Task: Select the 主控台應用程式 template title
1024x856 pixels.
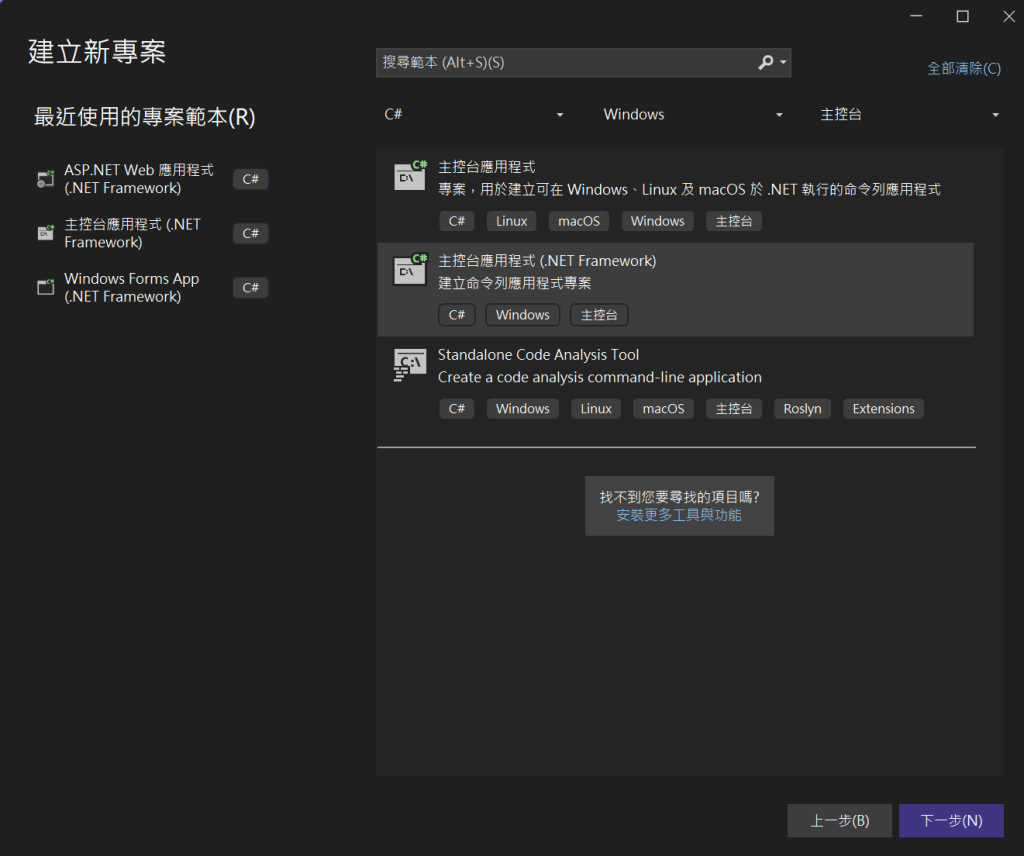Action: click(487, 167)
